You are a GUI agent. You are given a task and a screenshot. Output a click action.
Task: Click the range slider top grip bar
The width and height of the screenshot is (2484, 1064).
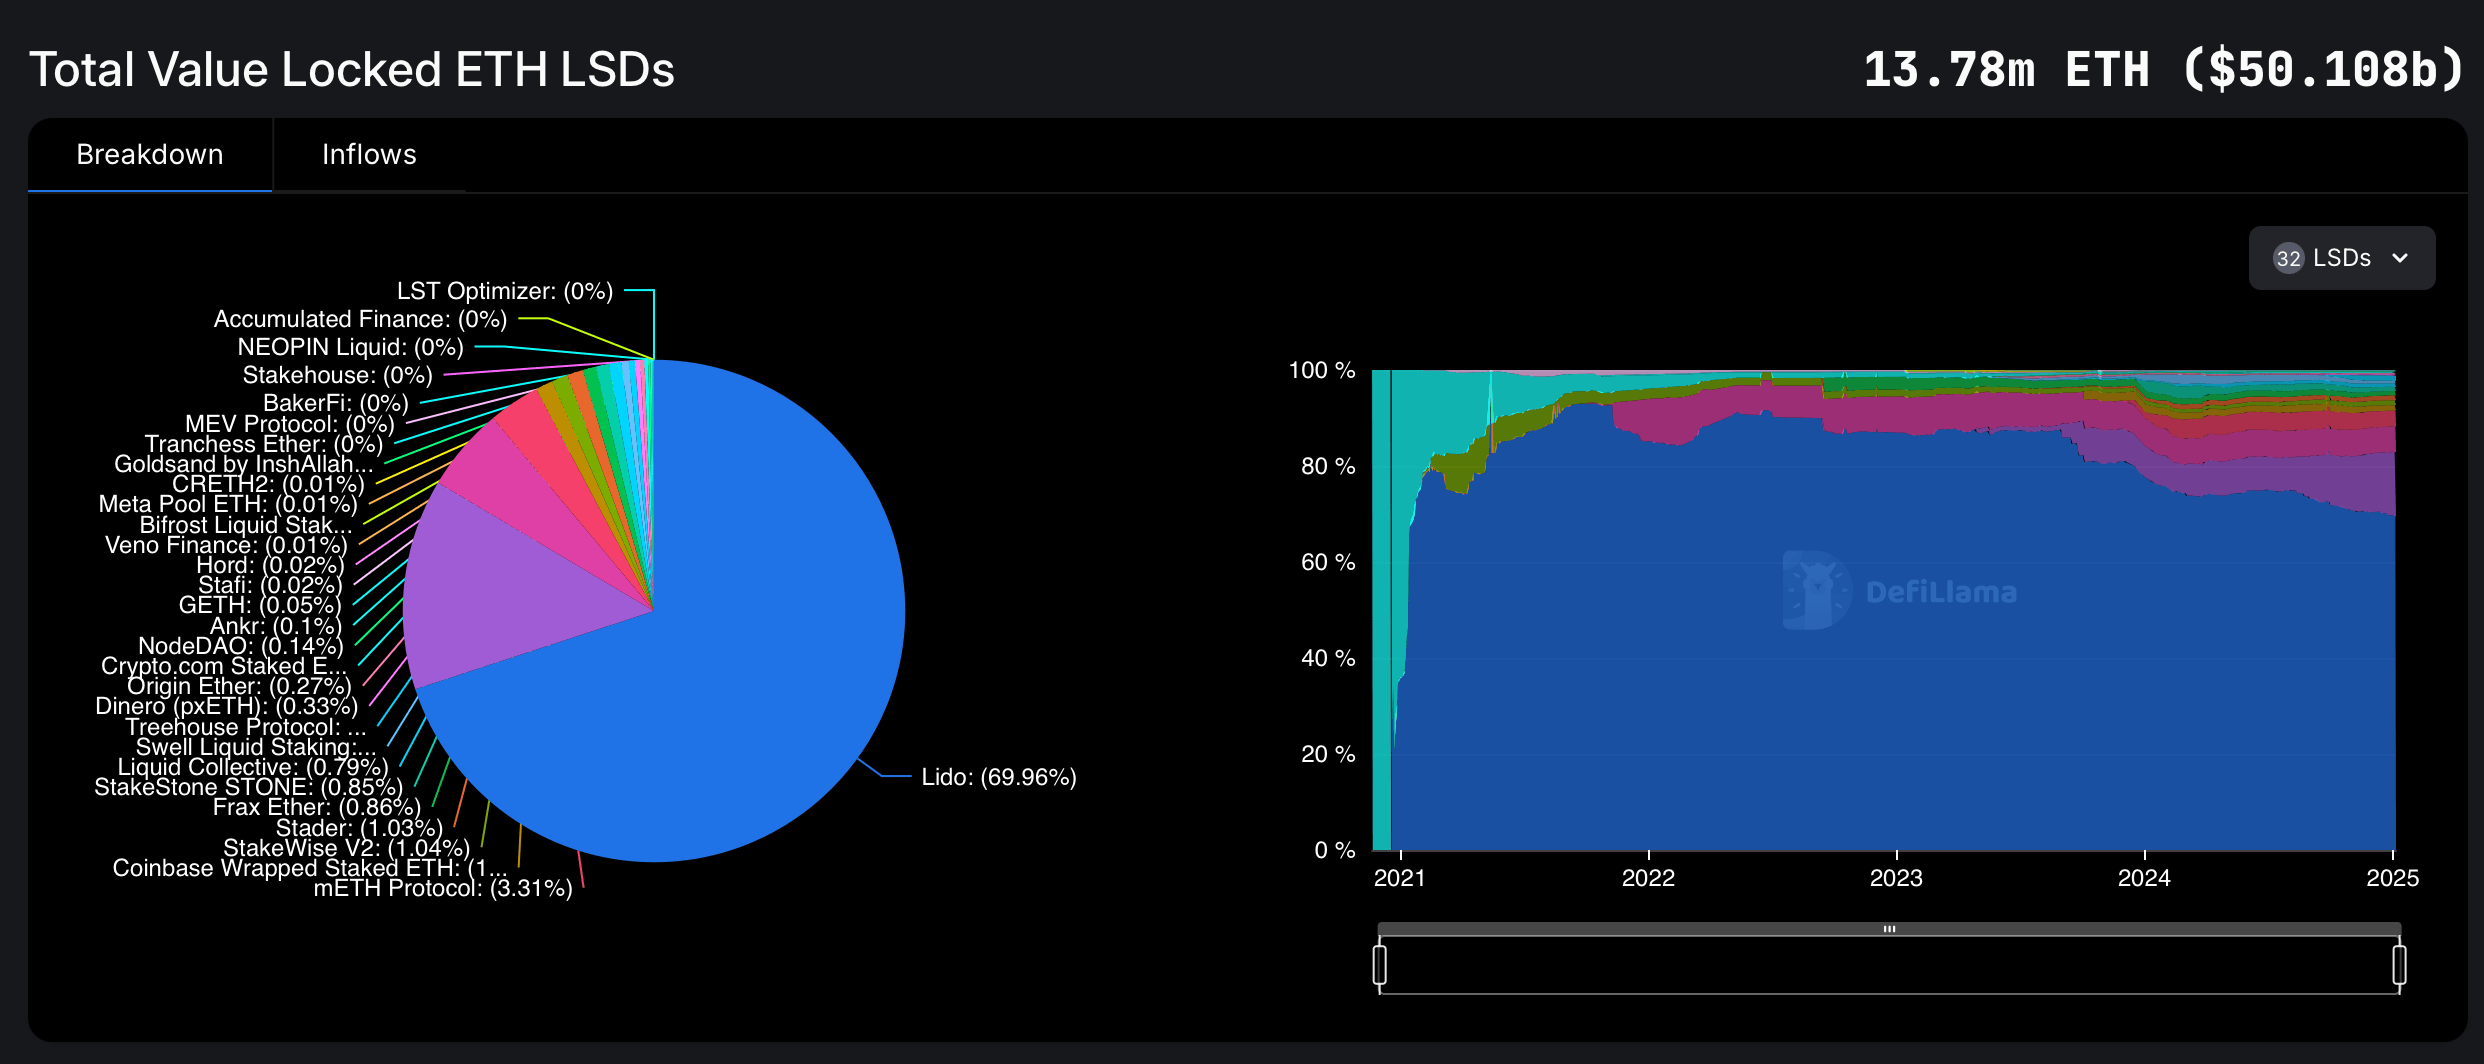click(x=1889, y=929)
